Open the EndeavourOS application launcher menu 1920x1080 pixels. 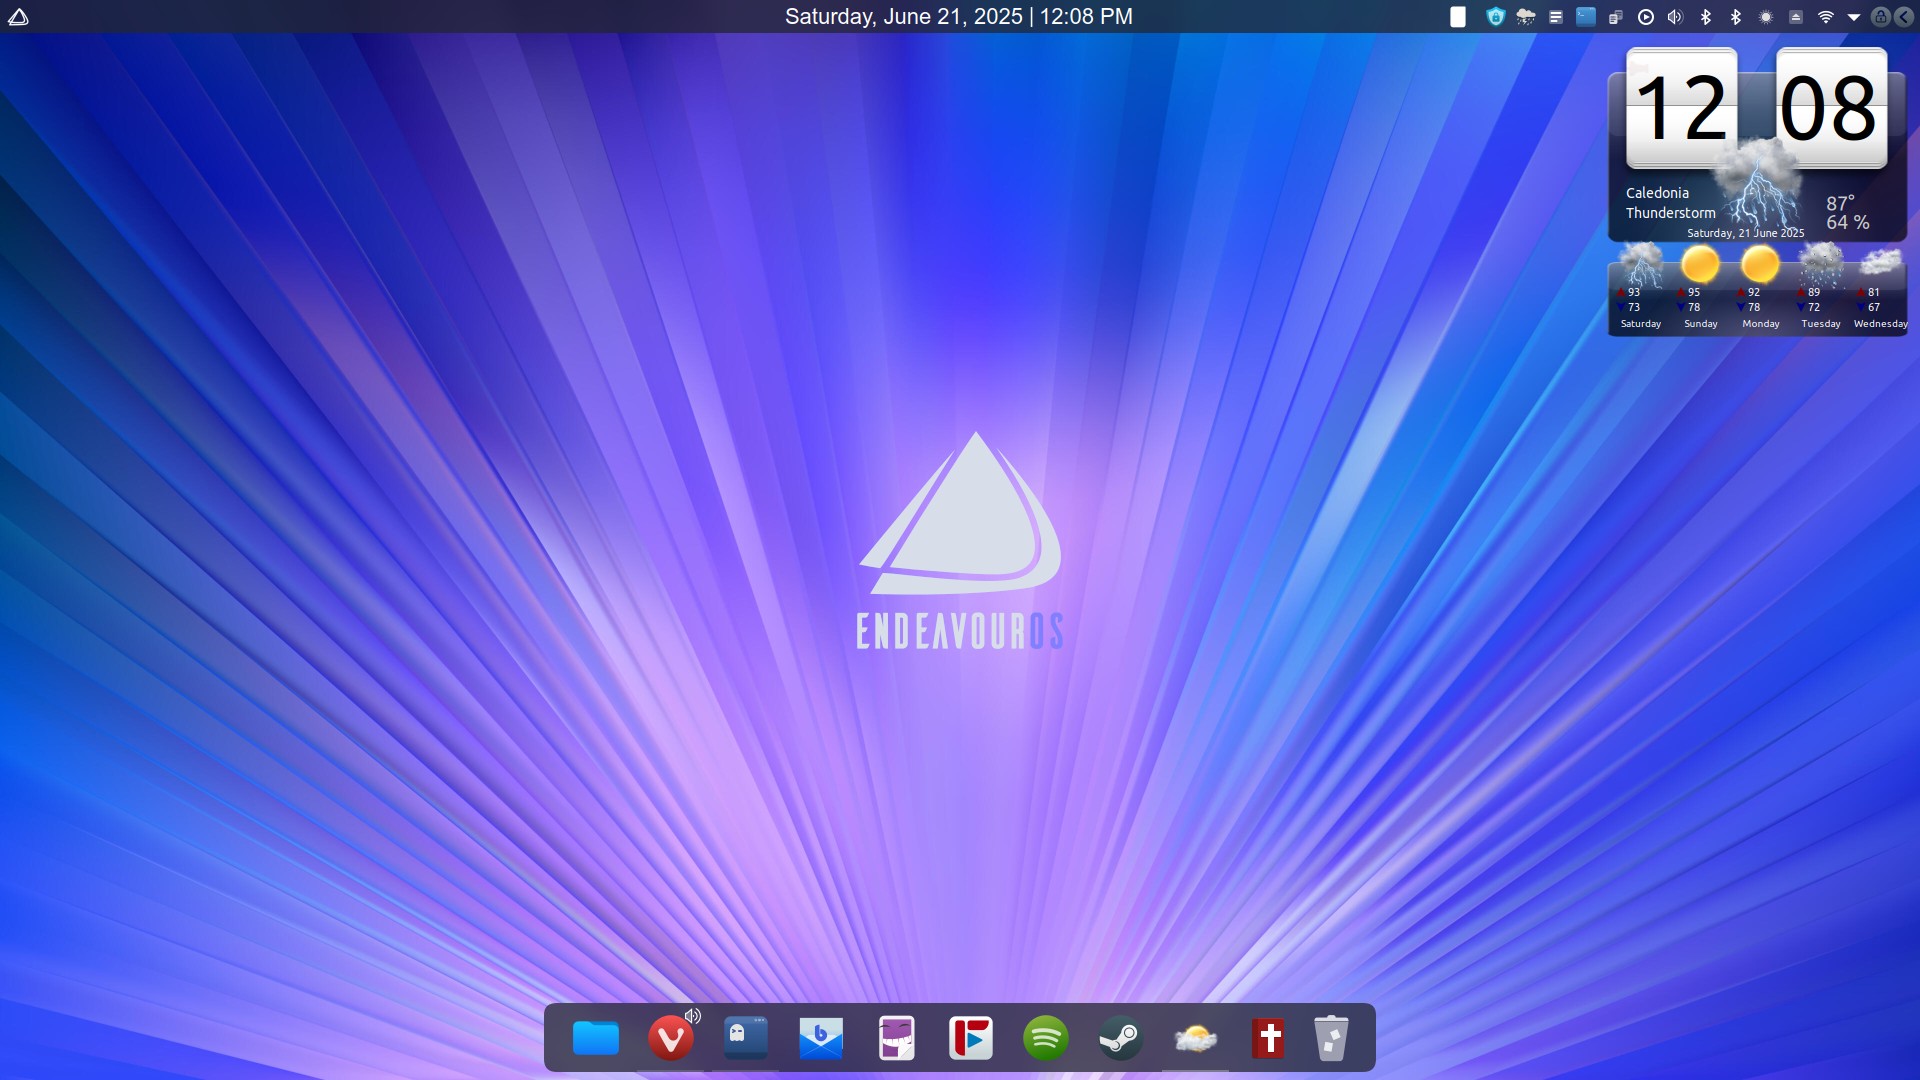[x=18, y=17]
